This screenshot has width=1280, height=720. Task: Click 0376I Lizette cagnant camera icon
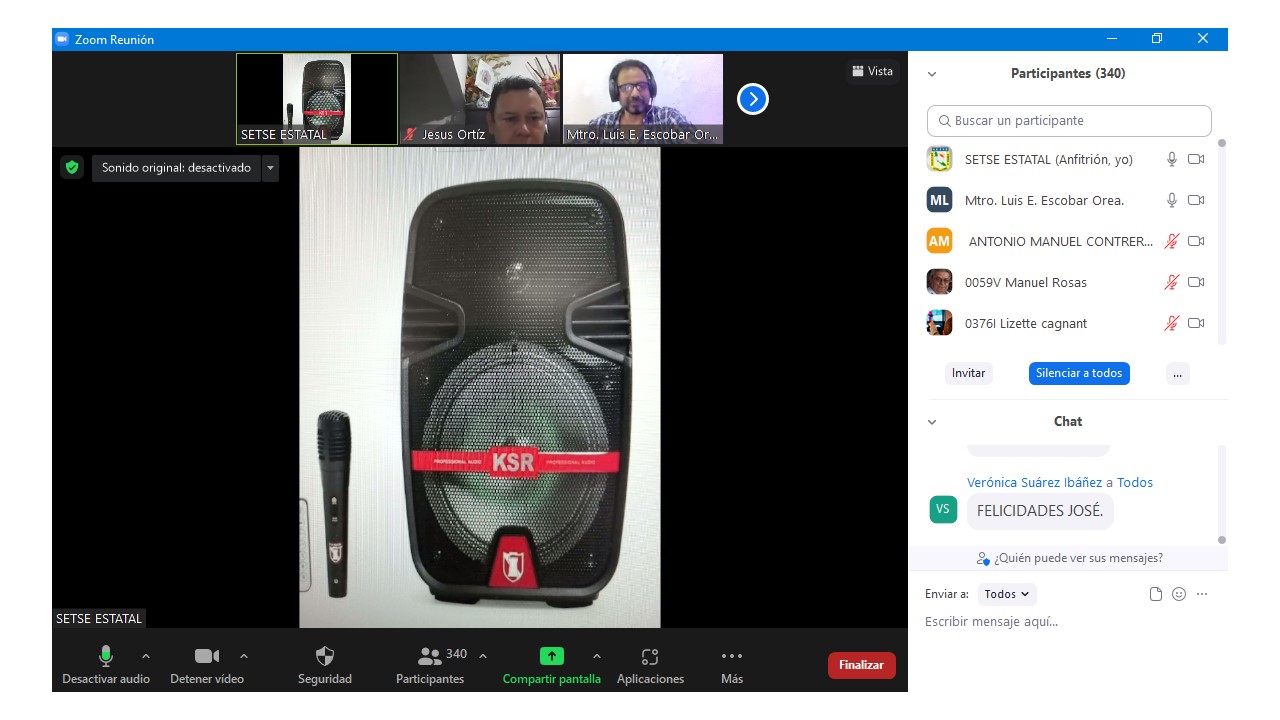coord(1196,323)
